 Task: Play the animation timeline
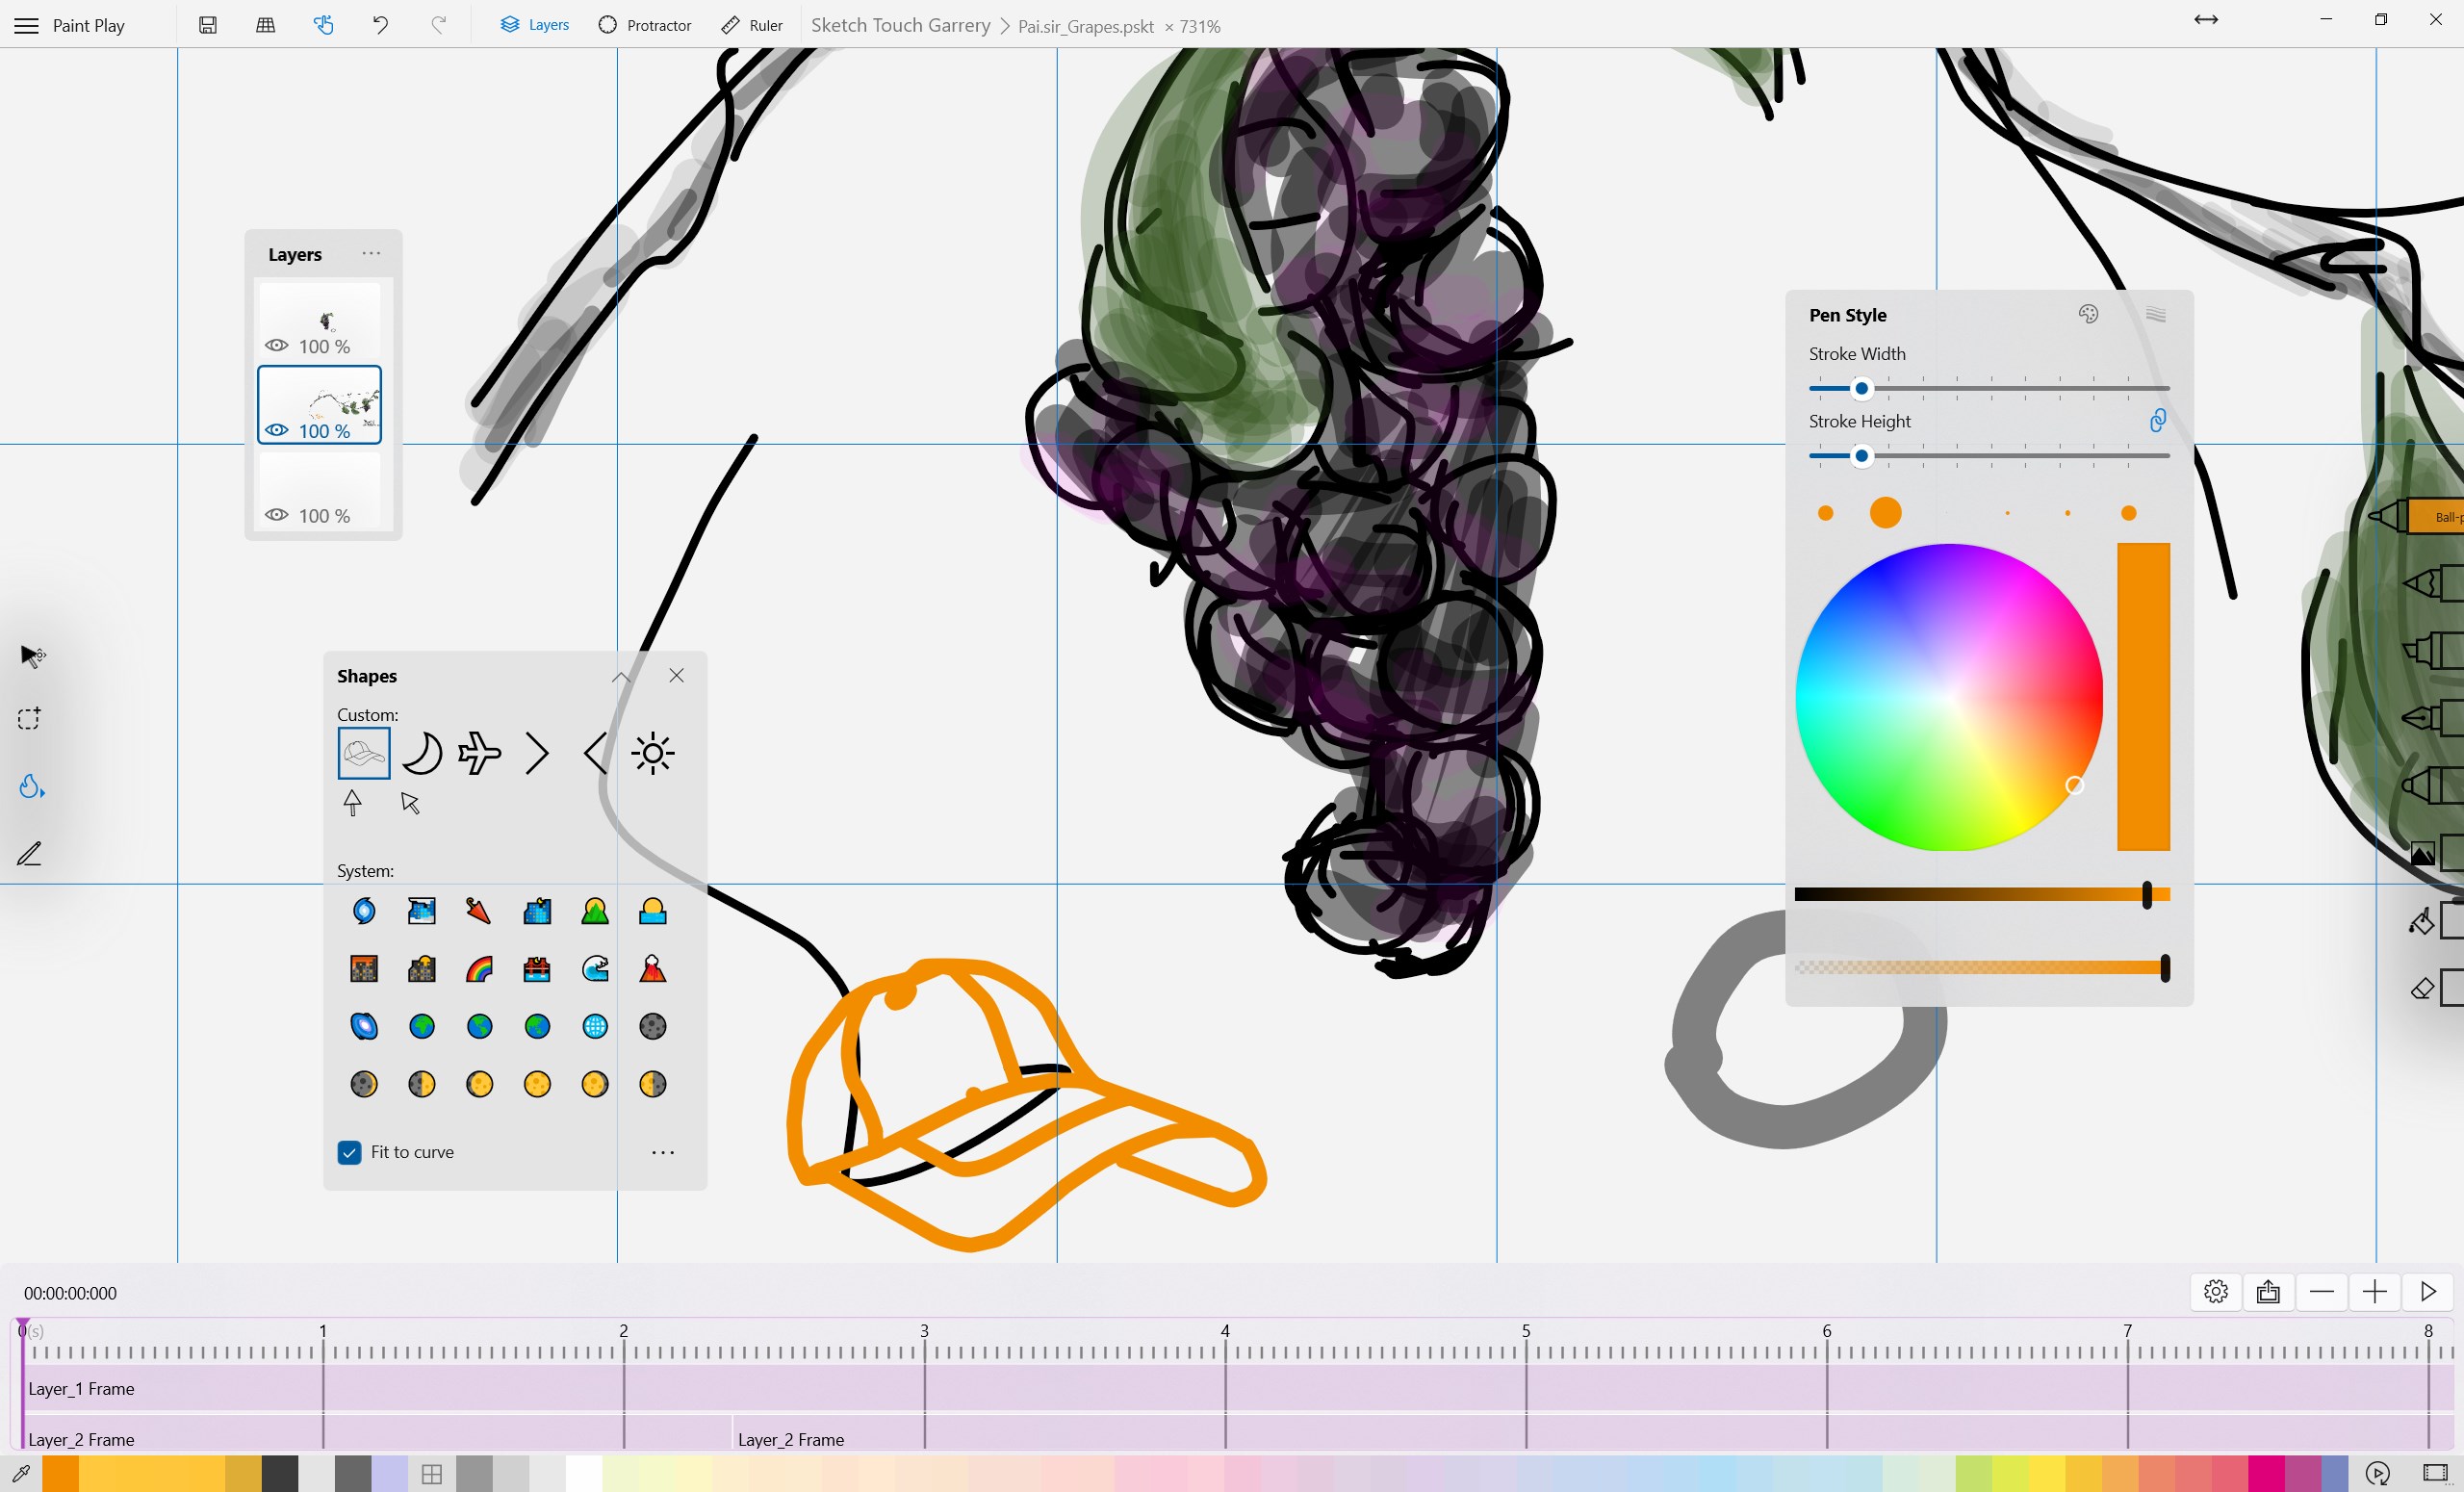point(2430,1291)
